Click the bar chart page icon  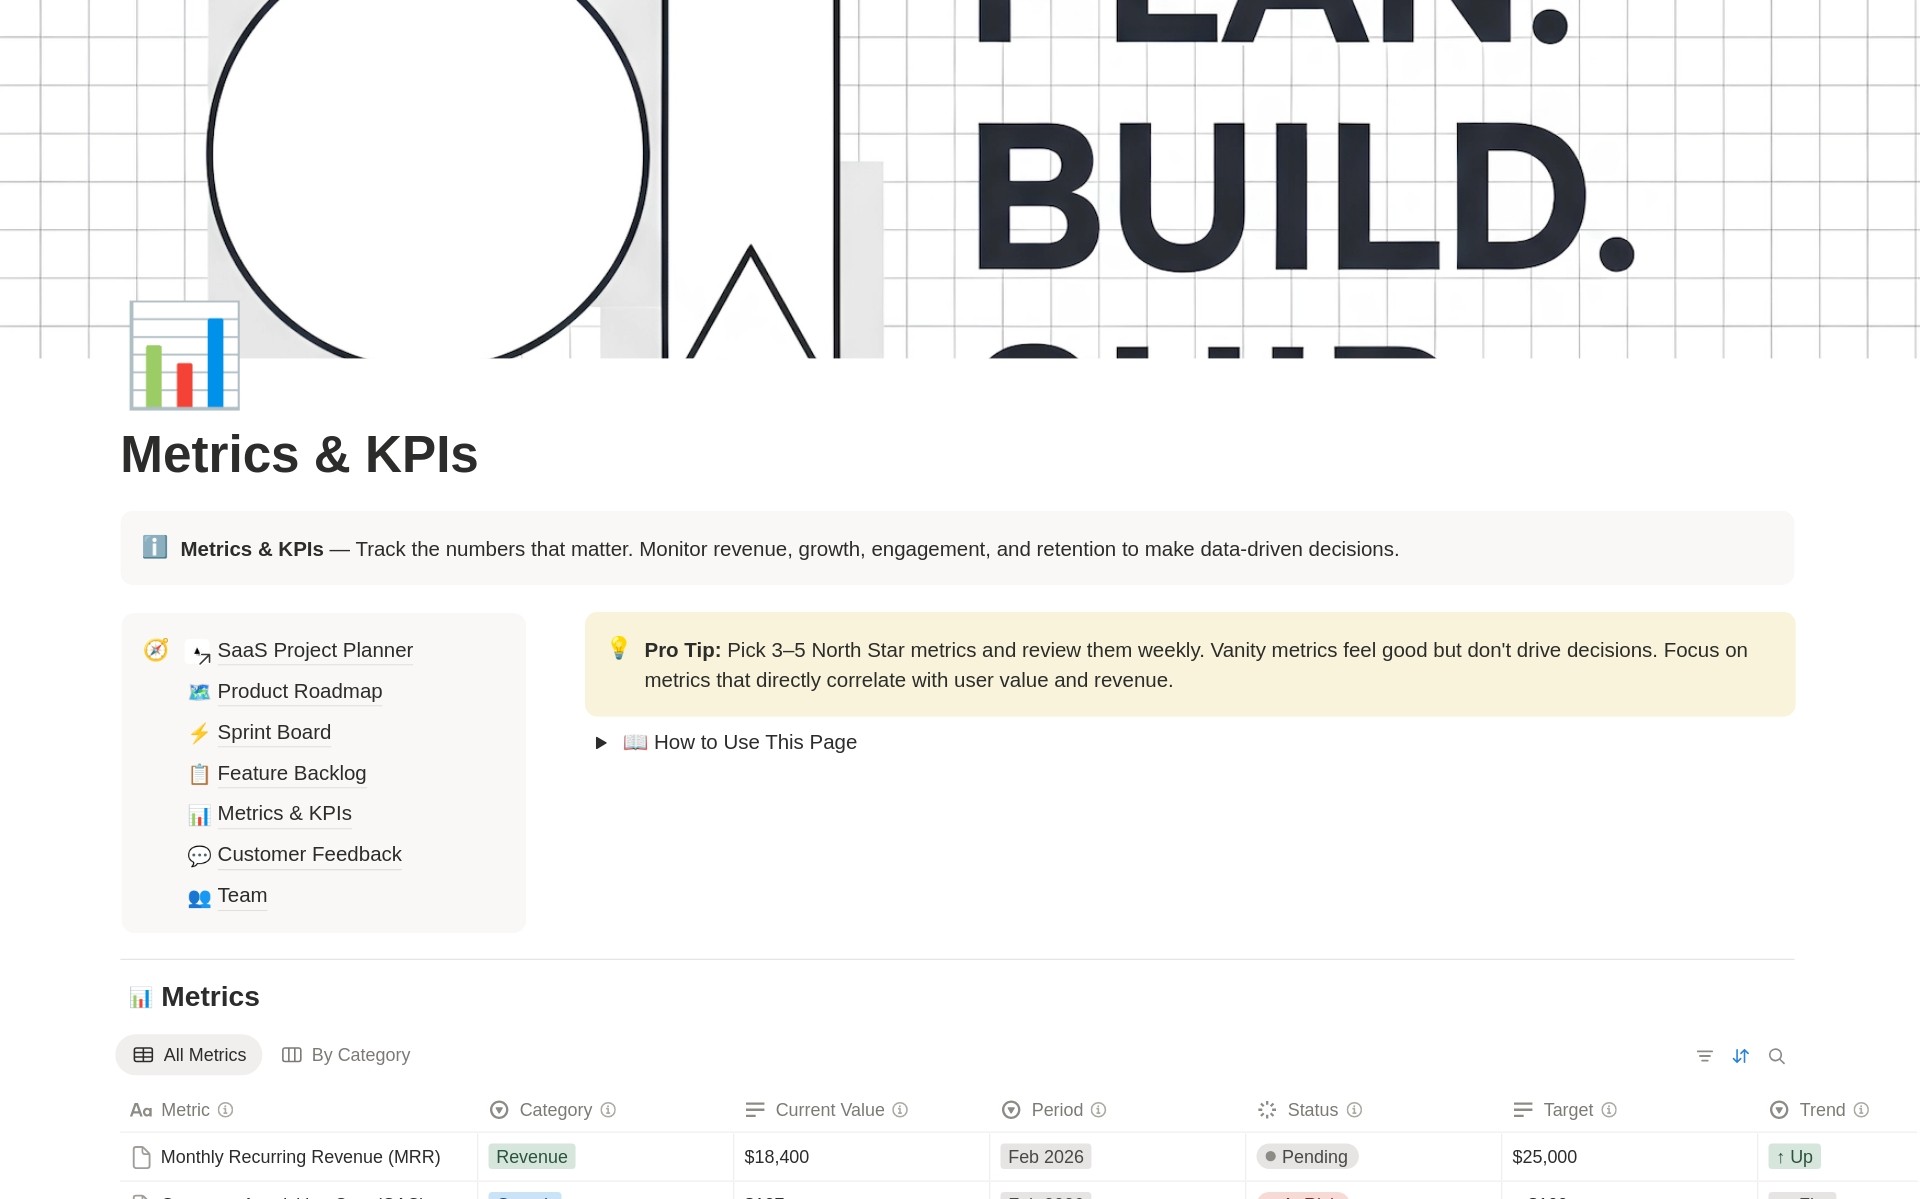[x=185, y=356]
